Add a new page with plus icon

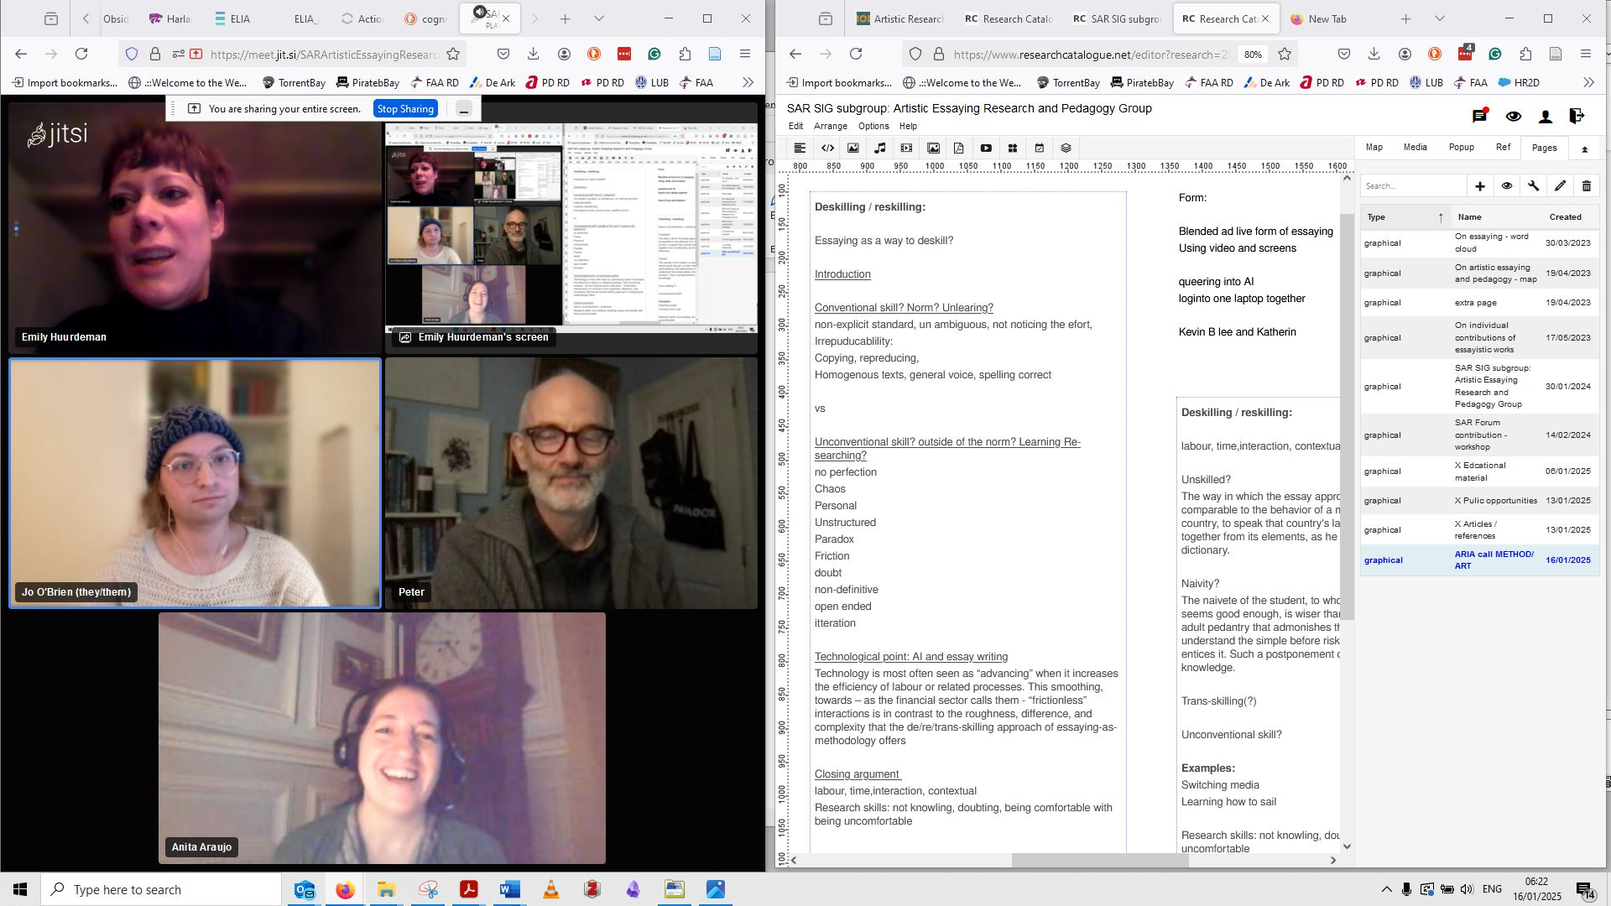tap(1480, 186)
